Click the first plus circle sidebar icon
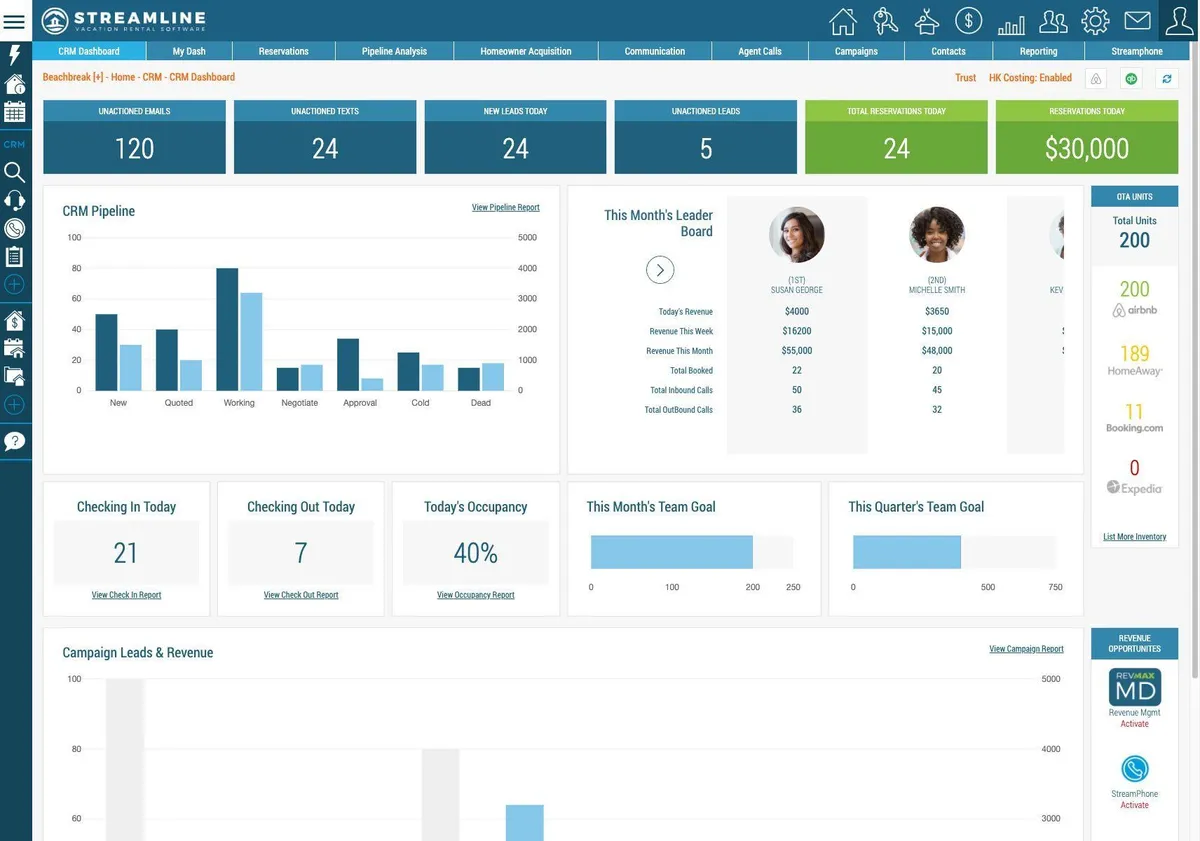Screen dimensions: 1200x841 click(15, 284)
